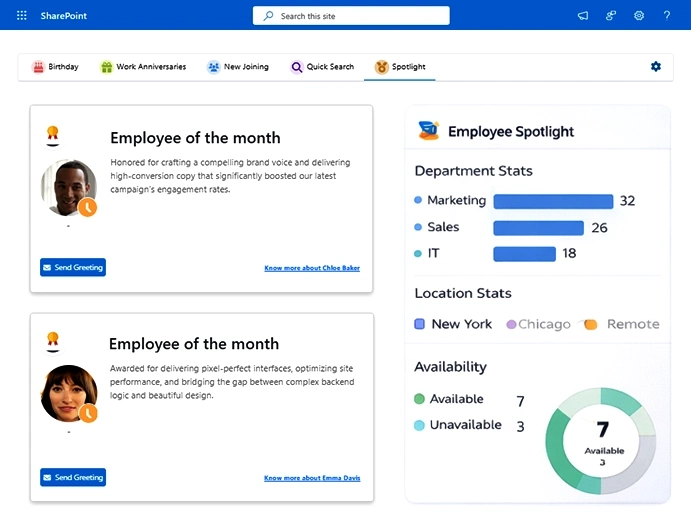The width and height of the screenshot is (691, 525).
Task: Click the SharePoint title in header
Action: tap(63, 16)
